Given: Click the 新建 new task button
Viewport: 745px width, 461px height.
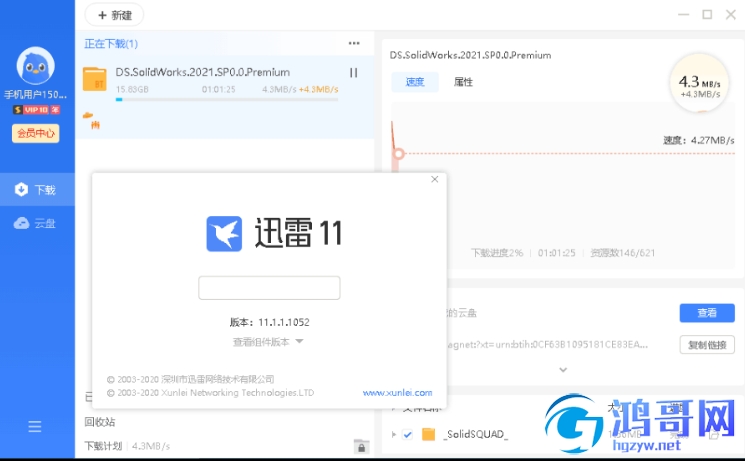Looking at the screenshot, I should pos(114,15).
